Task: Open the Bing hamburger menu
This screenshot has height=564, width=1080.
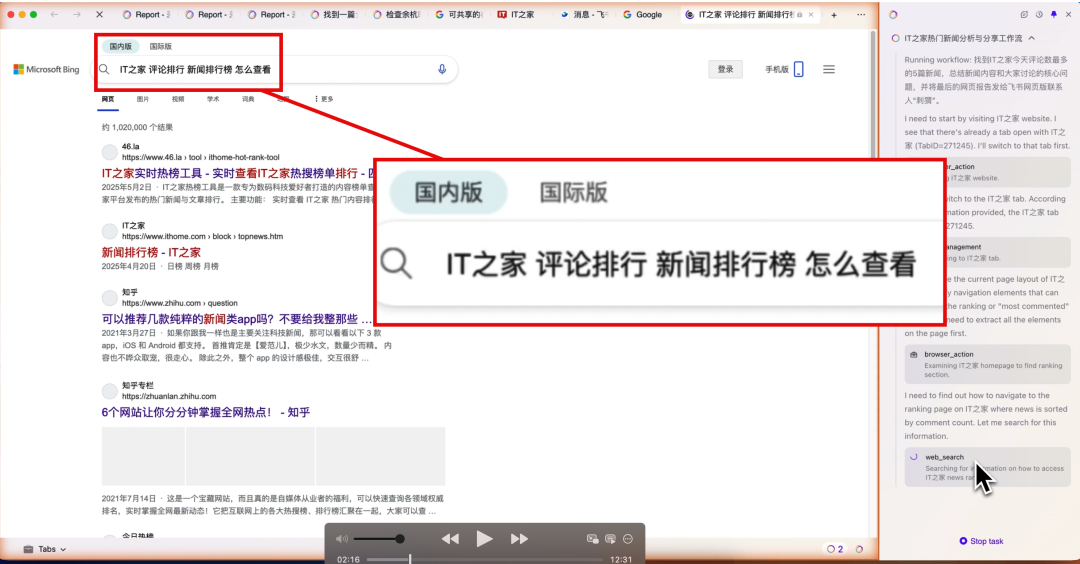Action: click(829, 69)
